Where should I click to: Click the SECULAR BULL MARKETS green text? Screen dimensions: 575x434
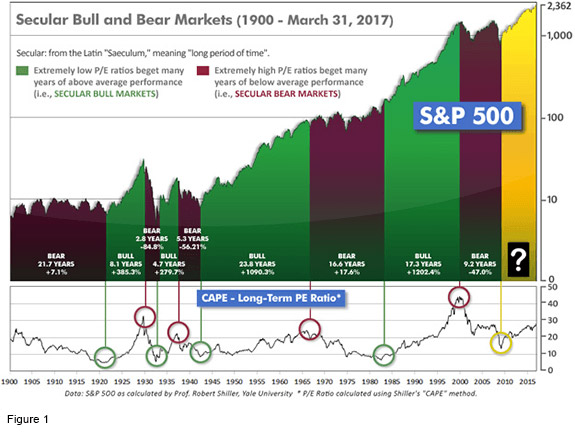105,94
